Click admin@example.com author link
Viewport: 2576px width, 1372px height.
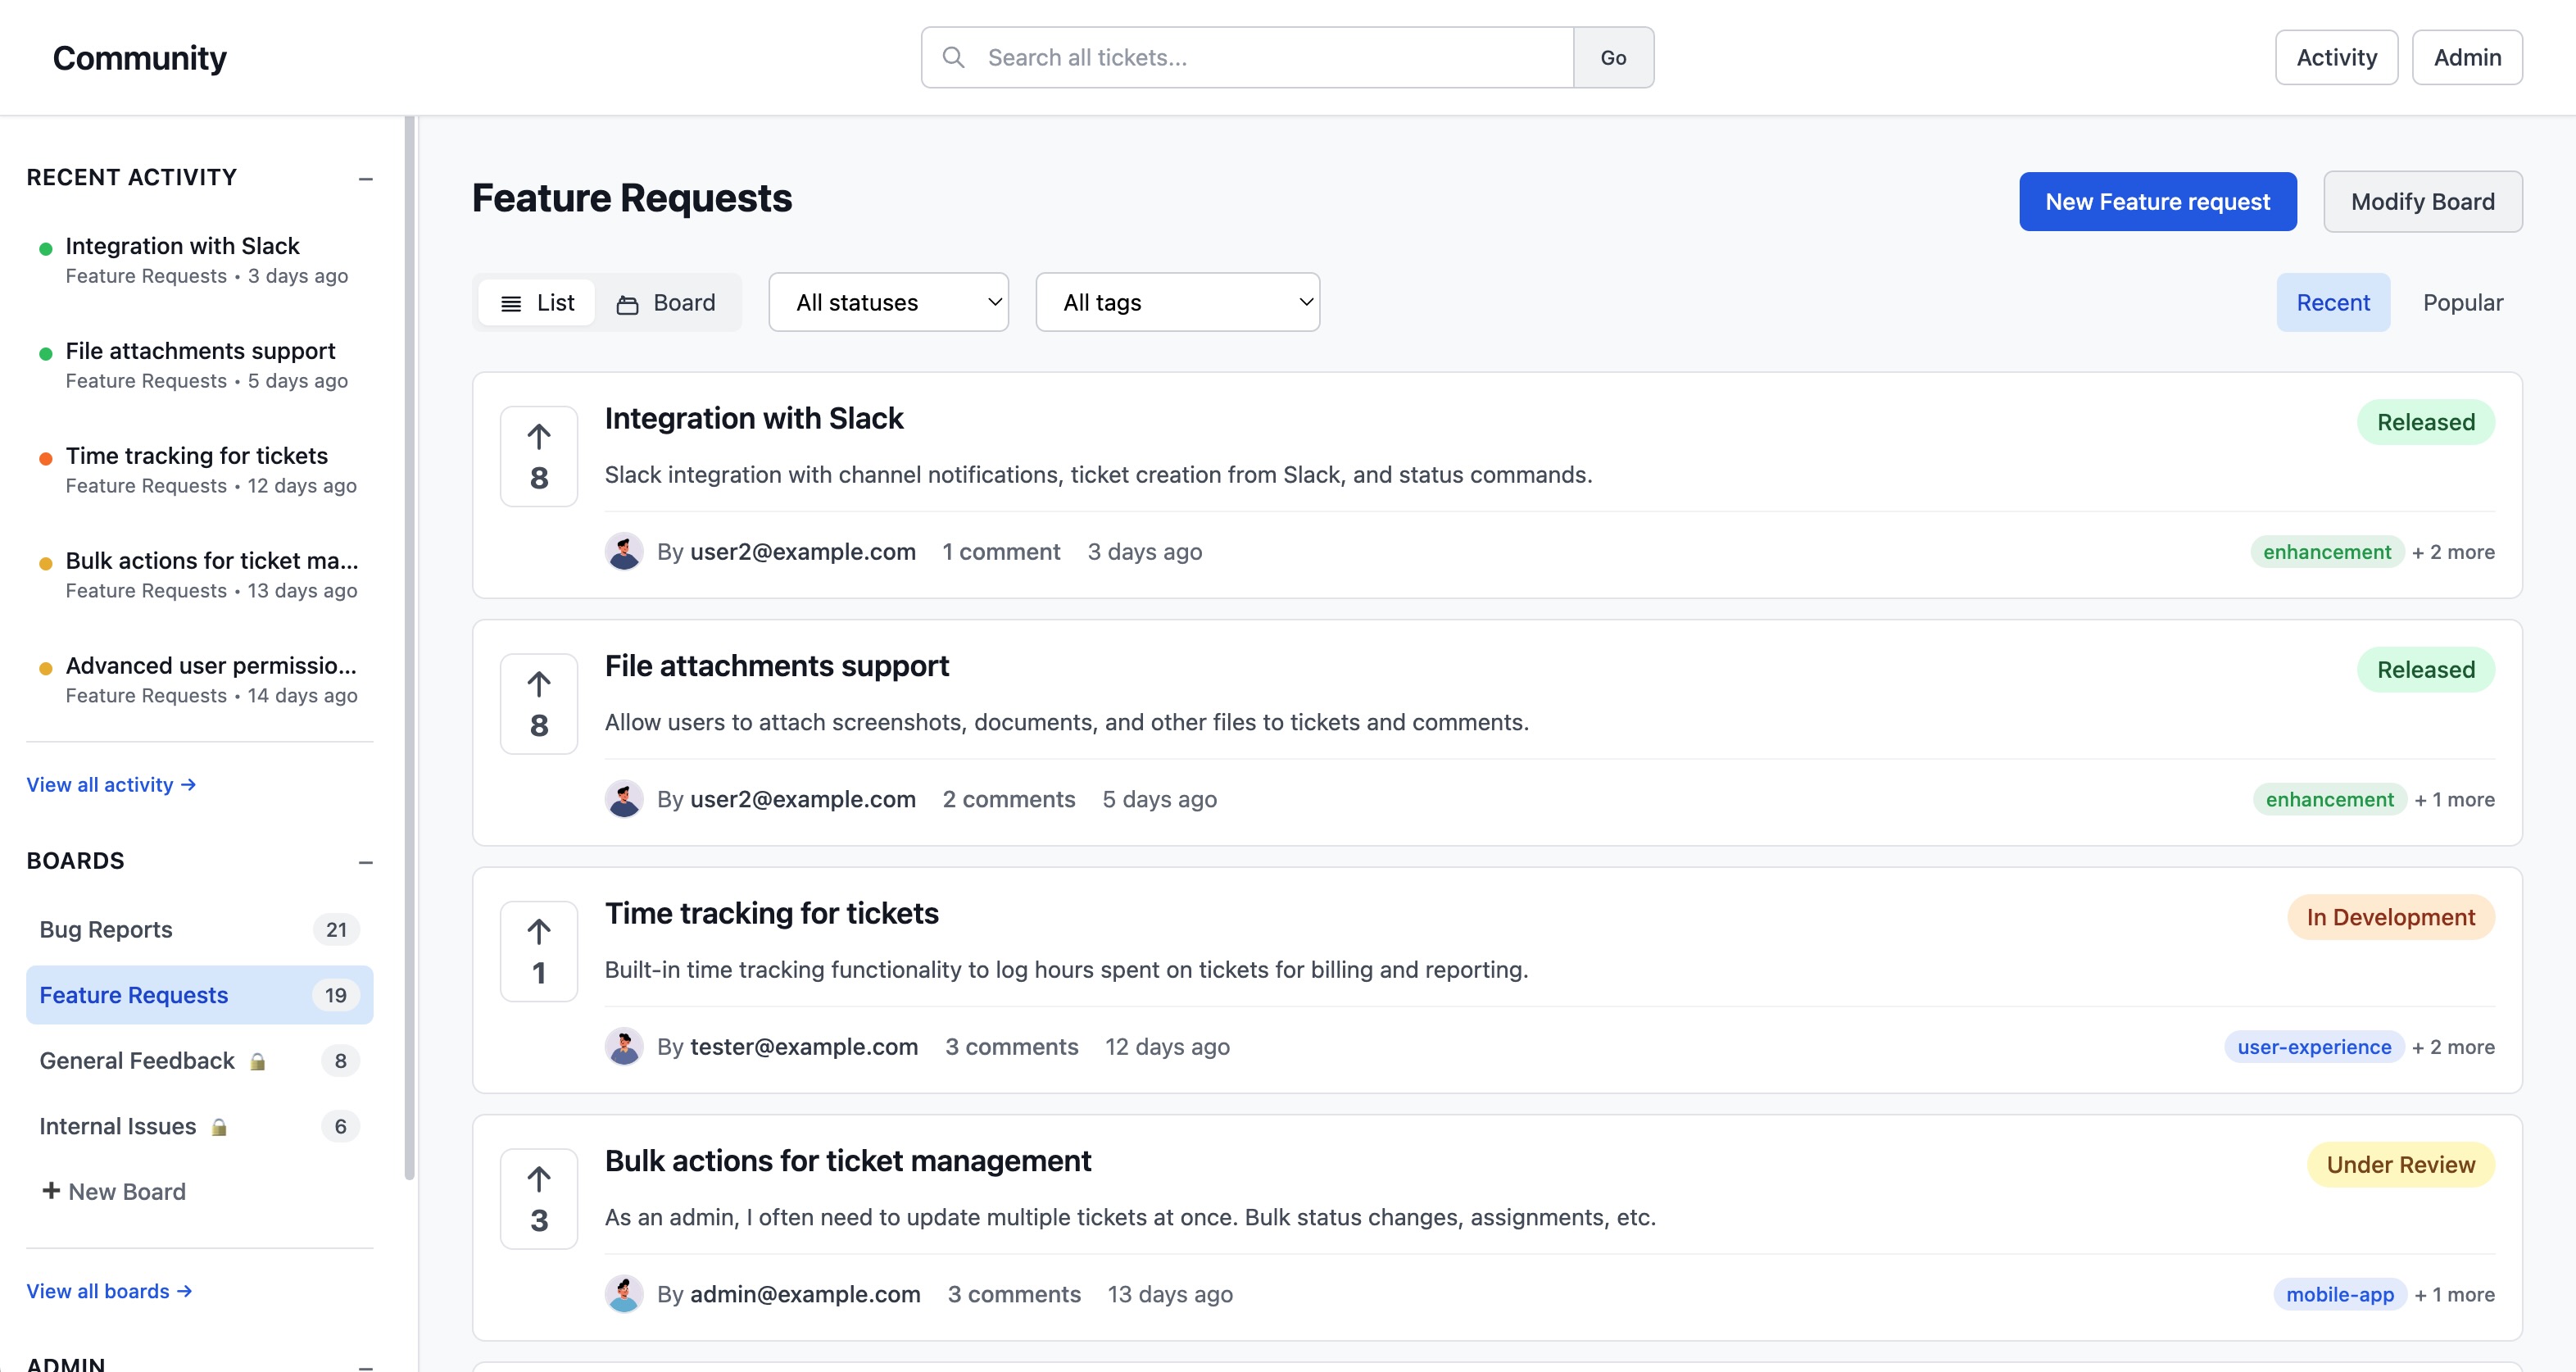pyautogui.click(x=805, y=1294)
